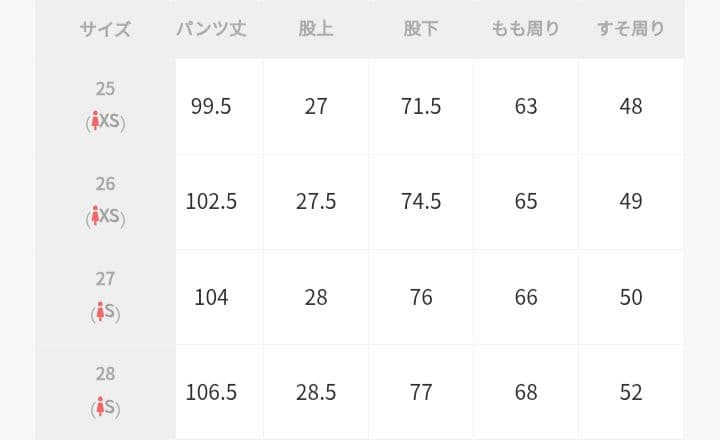Click the person icon in size 28 row
This screenshot has height=440, width=720.
point(98,408)
